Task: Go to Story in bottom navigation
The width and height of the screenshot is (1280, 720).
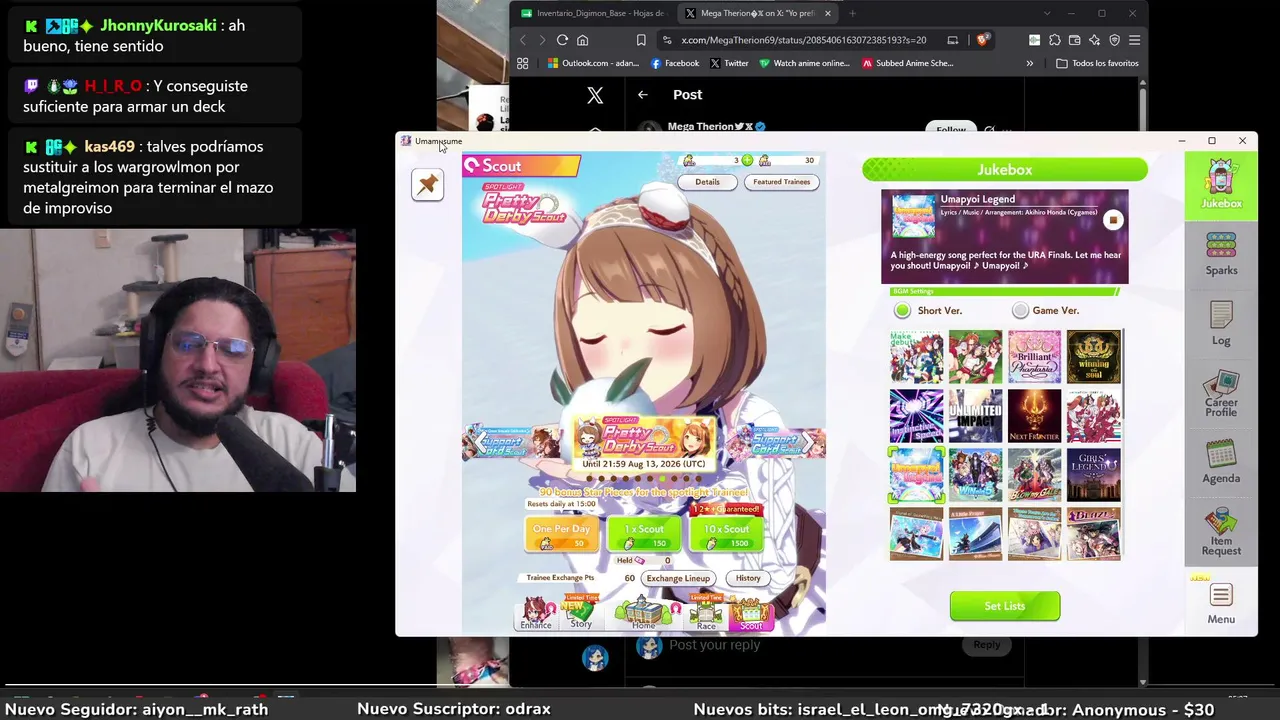Action: pyautogui.click(x=581, y=612)
